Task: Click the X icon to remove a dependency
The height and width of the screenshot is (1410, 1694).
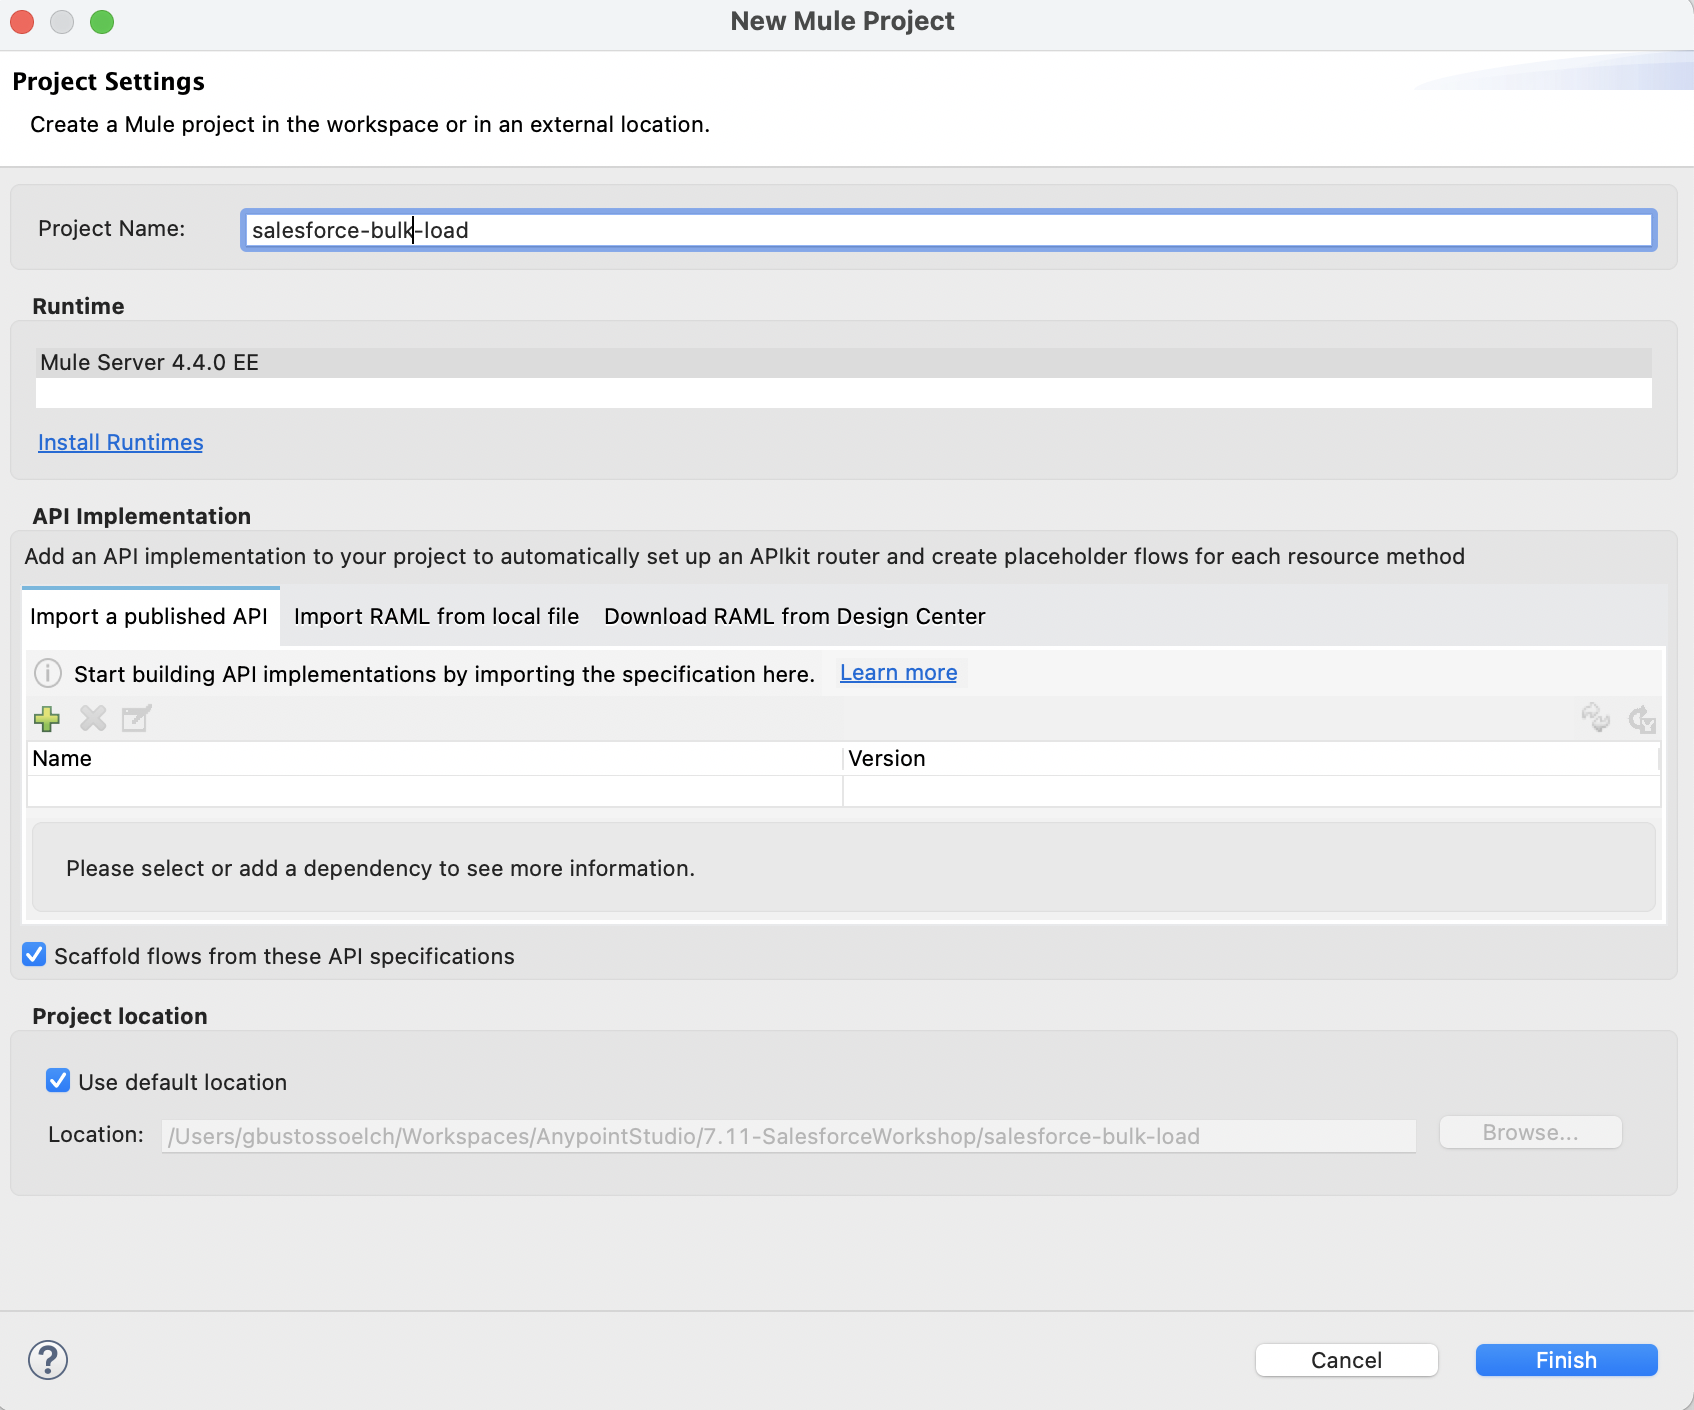Action: tap(93, 719)
